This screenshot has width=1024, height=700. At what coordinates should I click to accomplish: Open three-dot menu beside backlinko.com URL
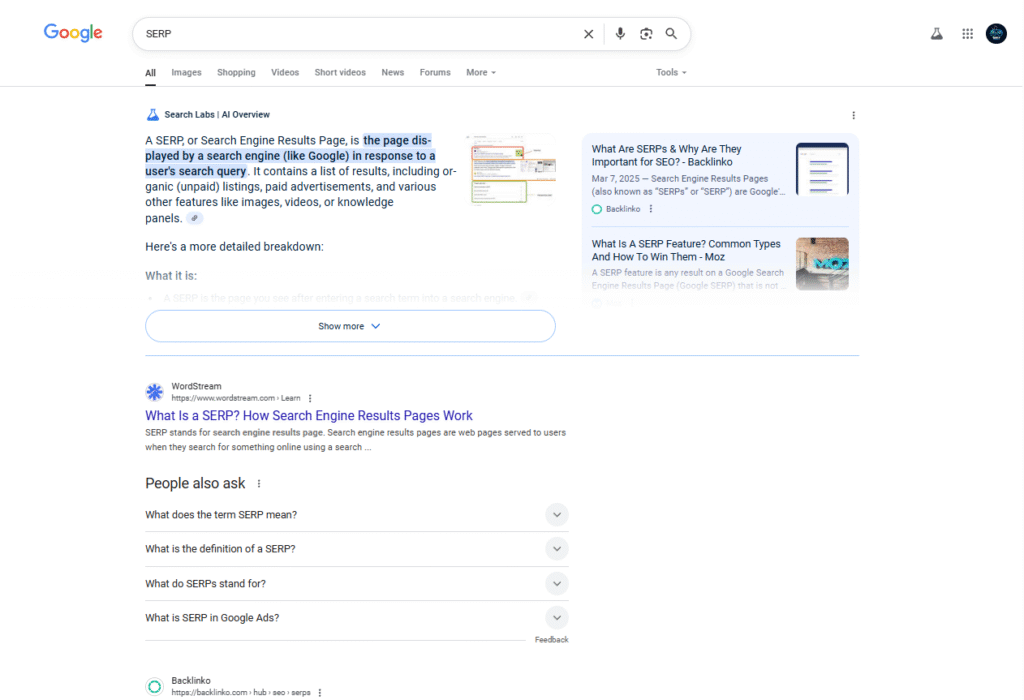click(319, 693)
